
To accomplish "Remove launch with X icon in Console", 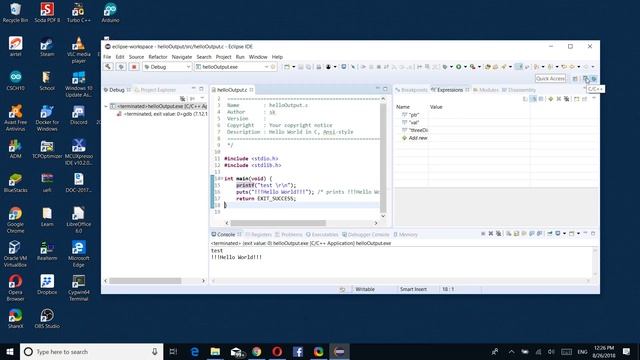I will (x=491, y=234).
